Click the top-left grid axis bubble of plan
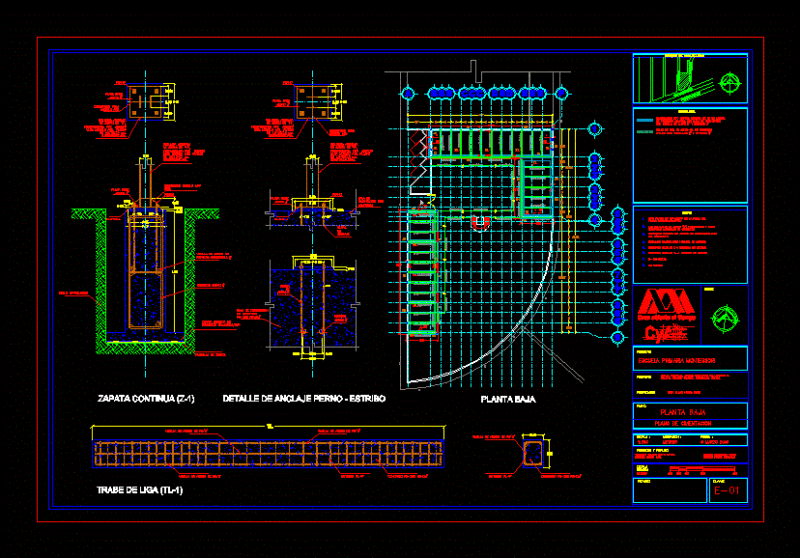The height and width of the screenshot is (558, 800). tap(408, 93)
